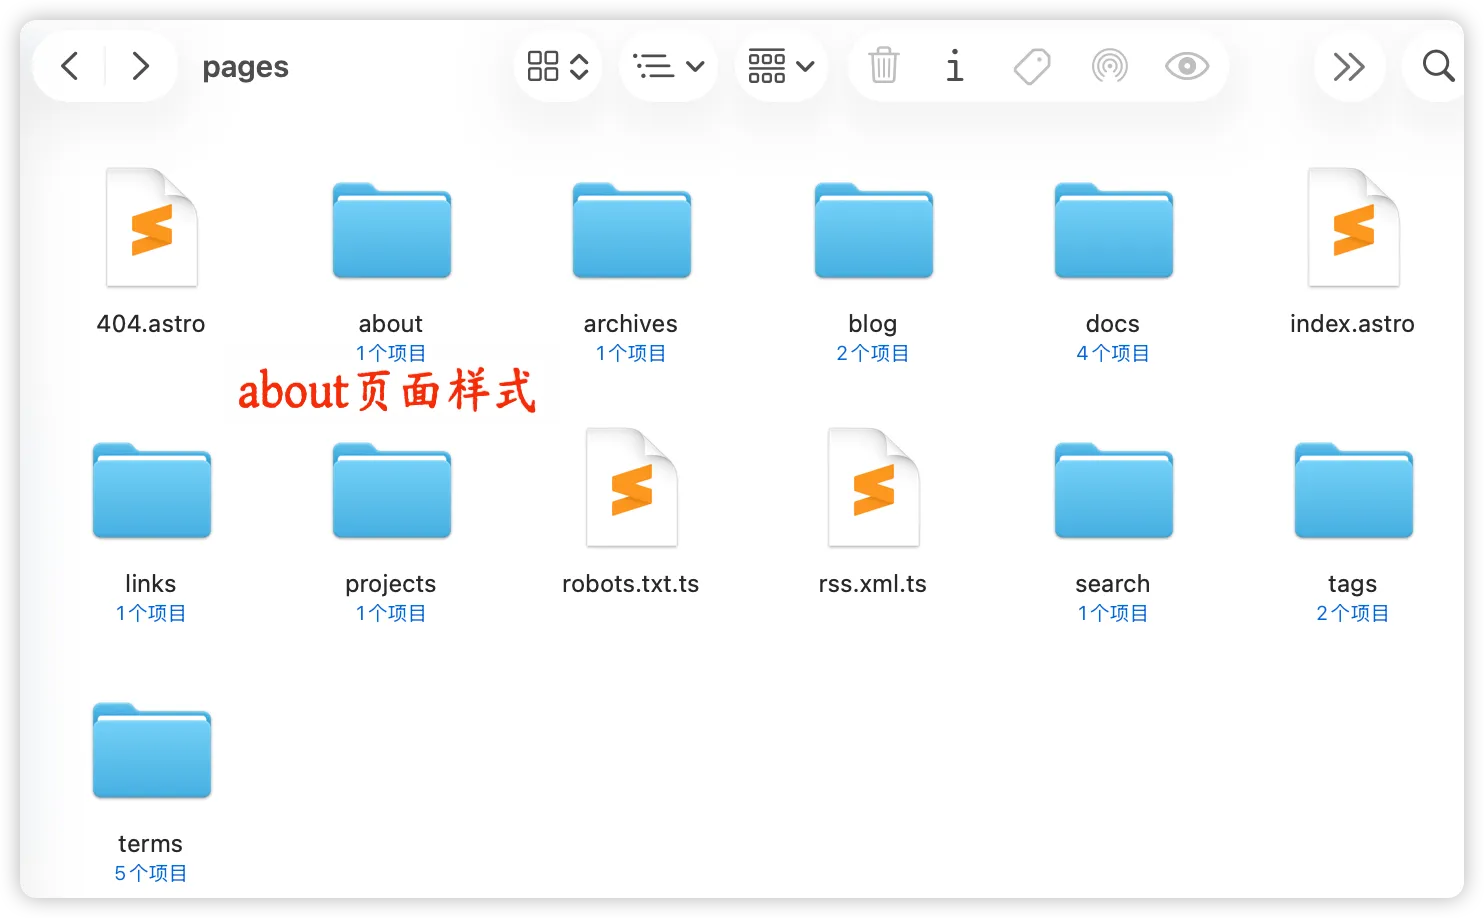Open the group-by grid dropdown
Viewport: 1484px width, 918px height.
pyautogui.click(x=781, y=67)
